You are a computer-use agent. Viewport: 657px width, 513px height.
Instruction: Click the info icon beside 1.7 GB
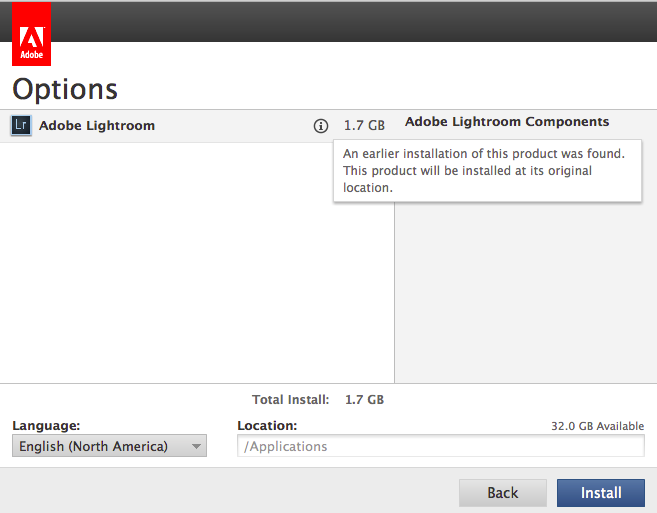point(321,126)
